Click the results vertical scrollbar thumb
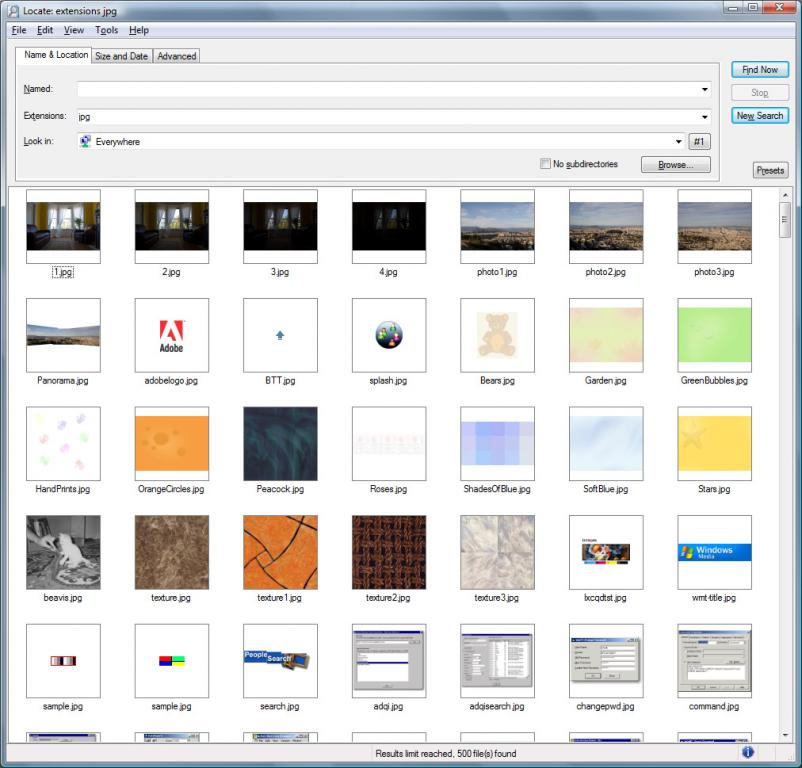802x768 pixels. (785, 218)
